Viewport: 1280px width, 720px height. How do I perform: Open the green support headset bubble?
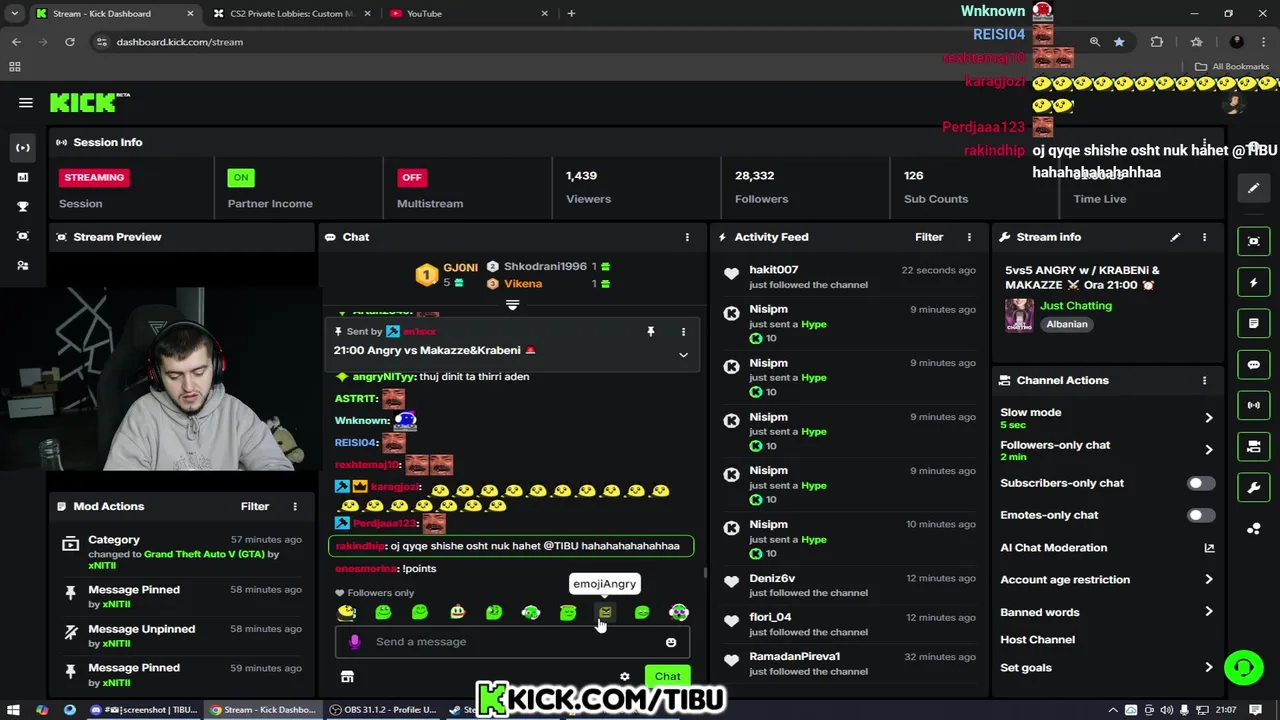click(x=1243, y=667)
